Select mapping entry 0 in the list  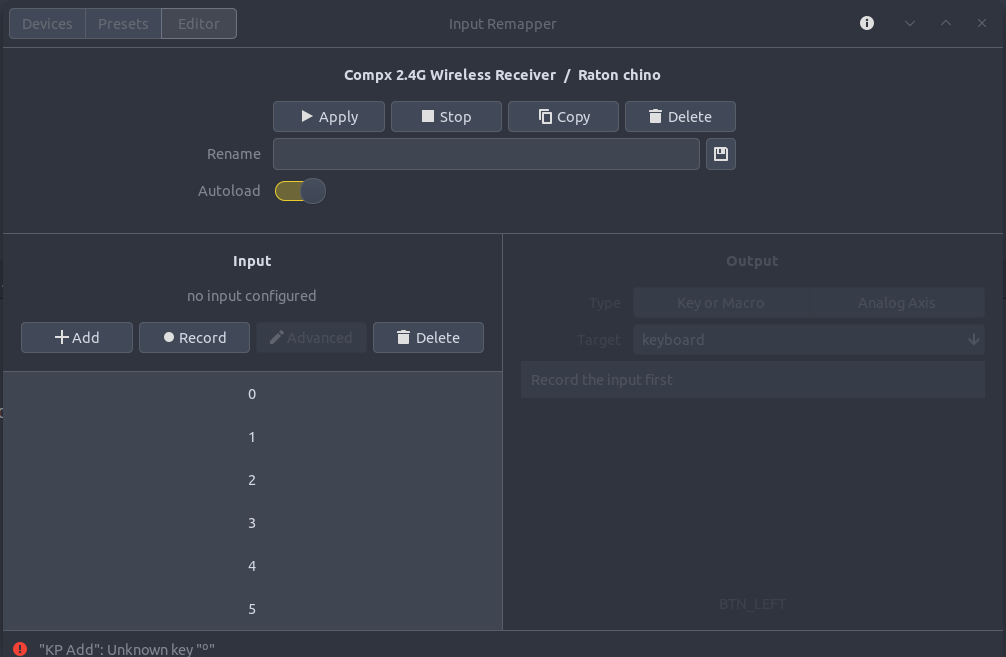pos(252,394)
